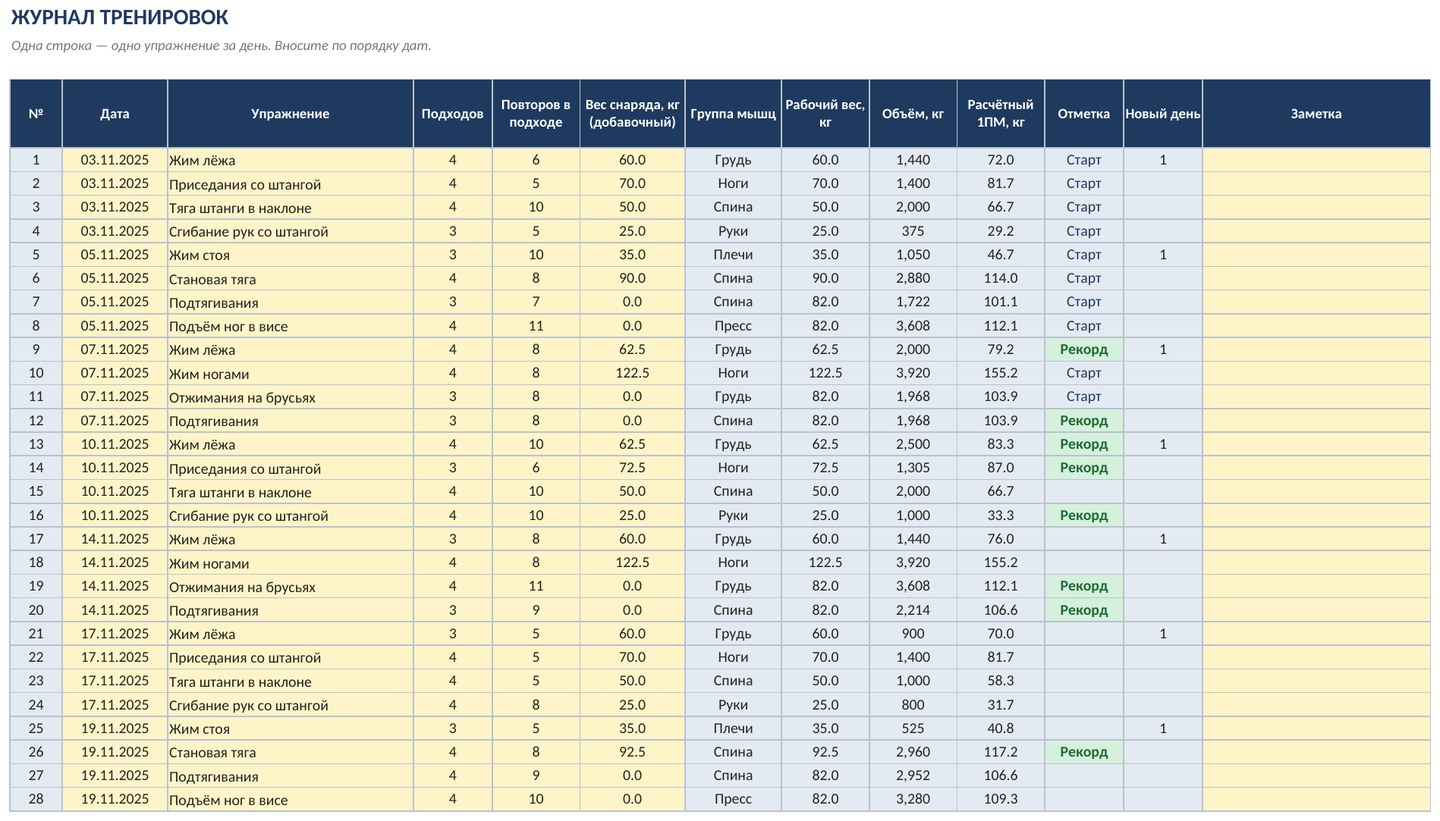This screenshot has width=1440, height=821.
Task: Click the empty Заметка cell in row 1
Action: 1316,160
